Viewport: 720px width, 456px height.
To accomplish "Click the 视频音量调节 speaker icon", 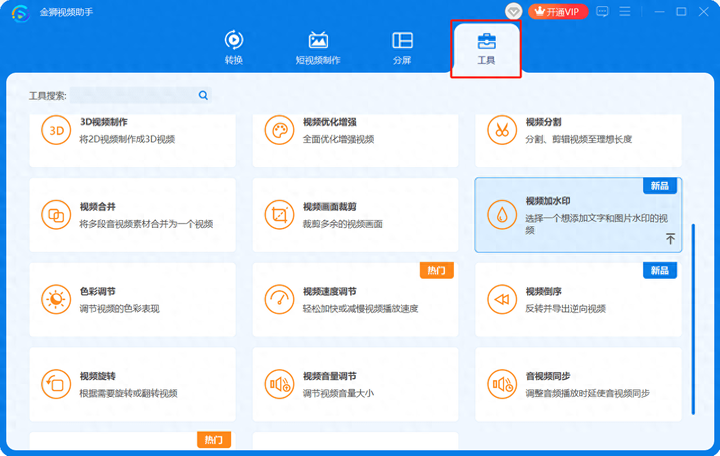I will click(279, 384).
